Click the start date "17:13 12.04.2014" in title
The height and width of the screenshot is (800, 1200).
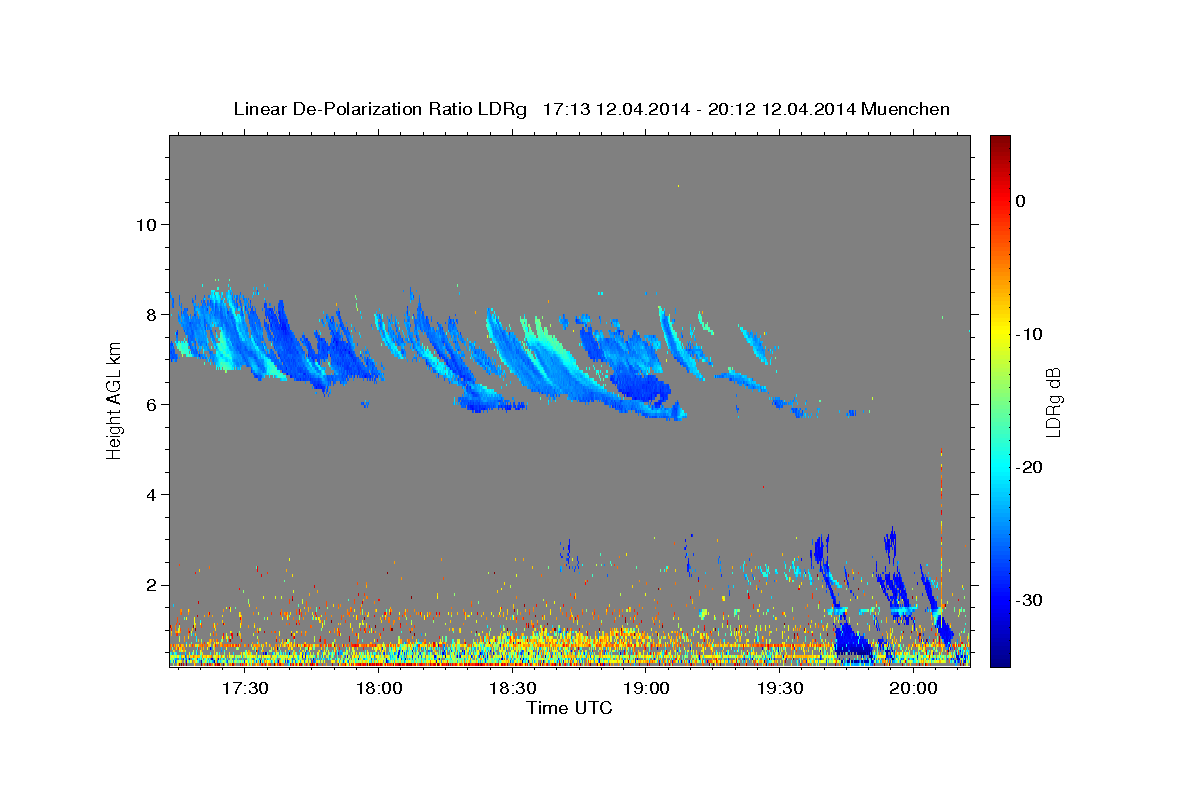616,109
